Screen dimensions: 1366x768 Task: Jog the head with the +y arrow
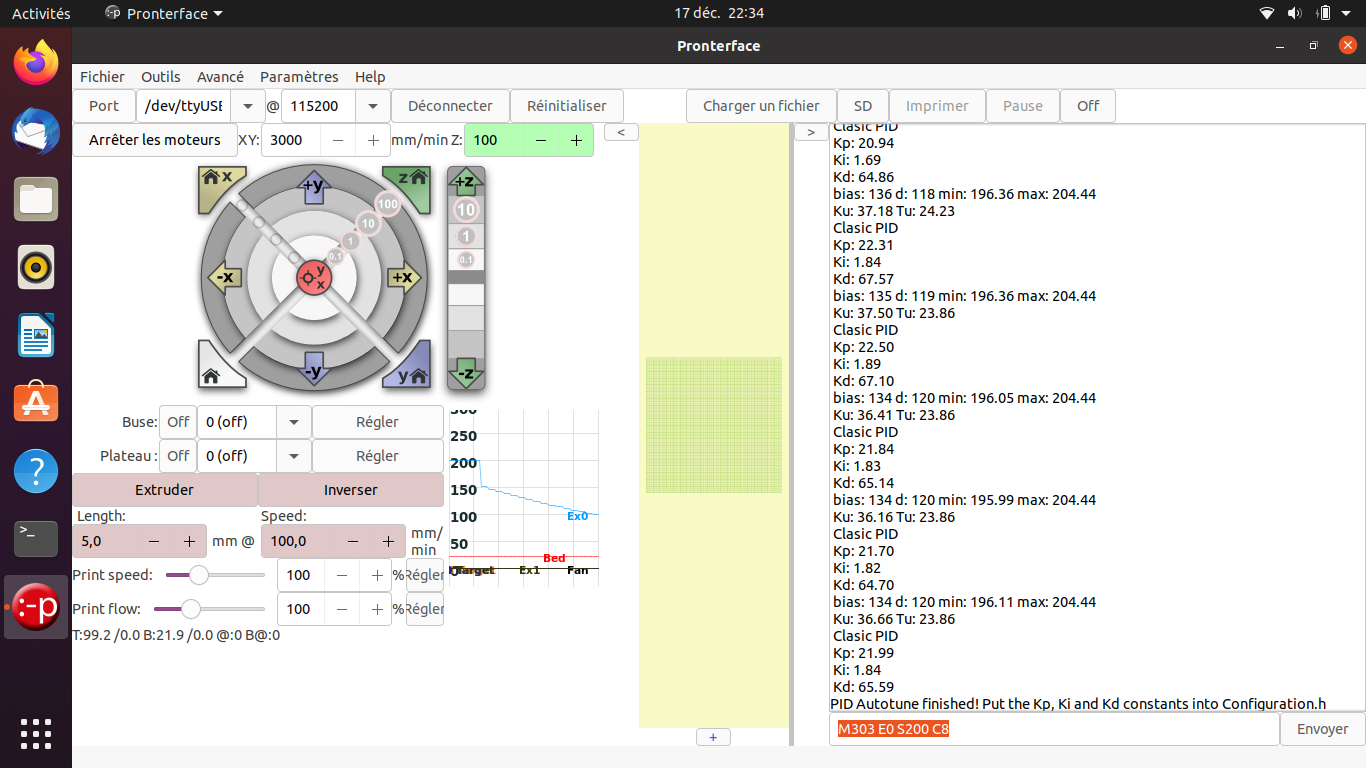click(x=313, y=186)
